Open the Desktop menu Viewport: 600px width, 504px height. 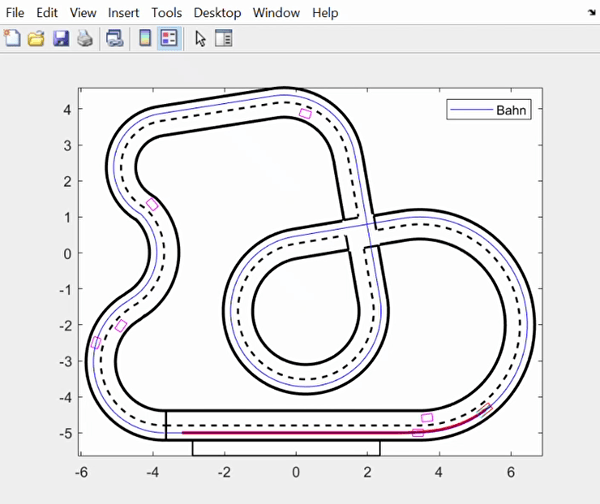click(x=217, y=13)
